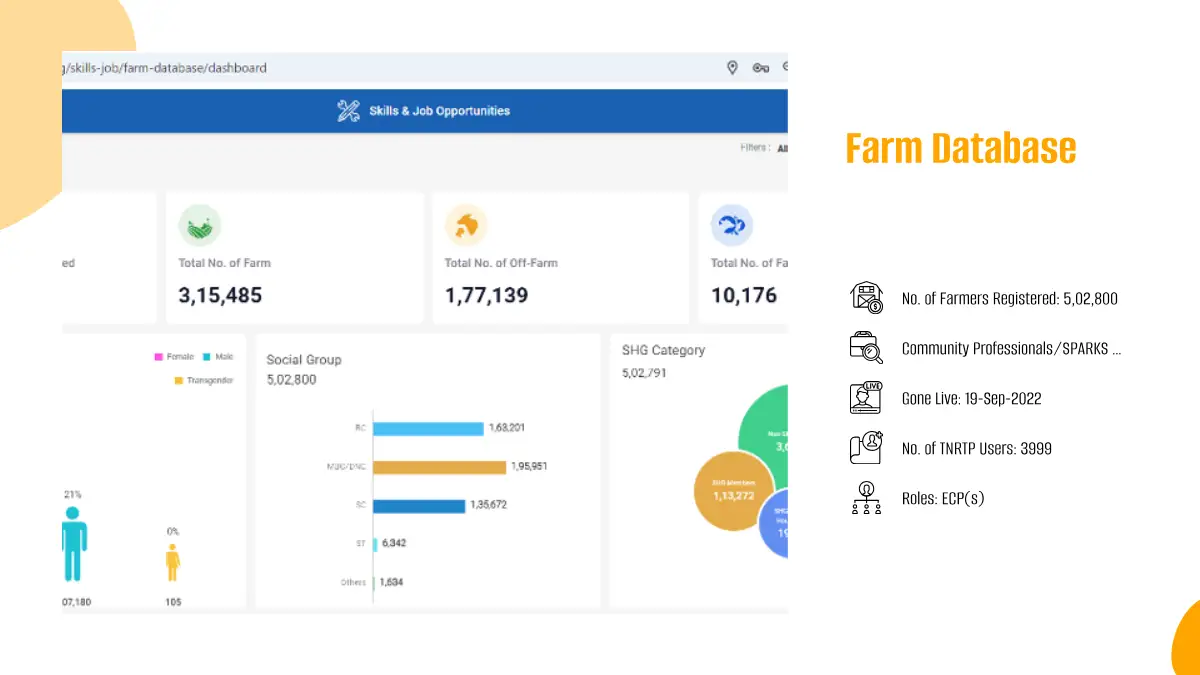Image resolution: width=1200 pixels, height=675 pixels.
Task: Click the location pin icon in address bar
Action: 732,68
